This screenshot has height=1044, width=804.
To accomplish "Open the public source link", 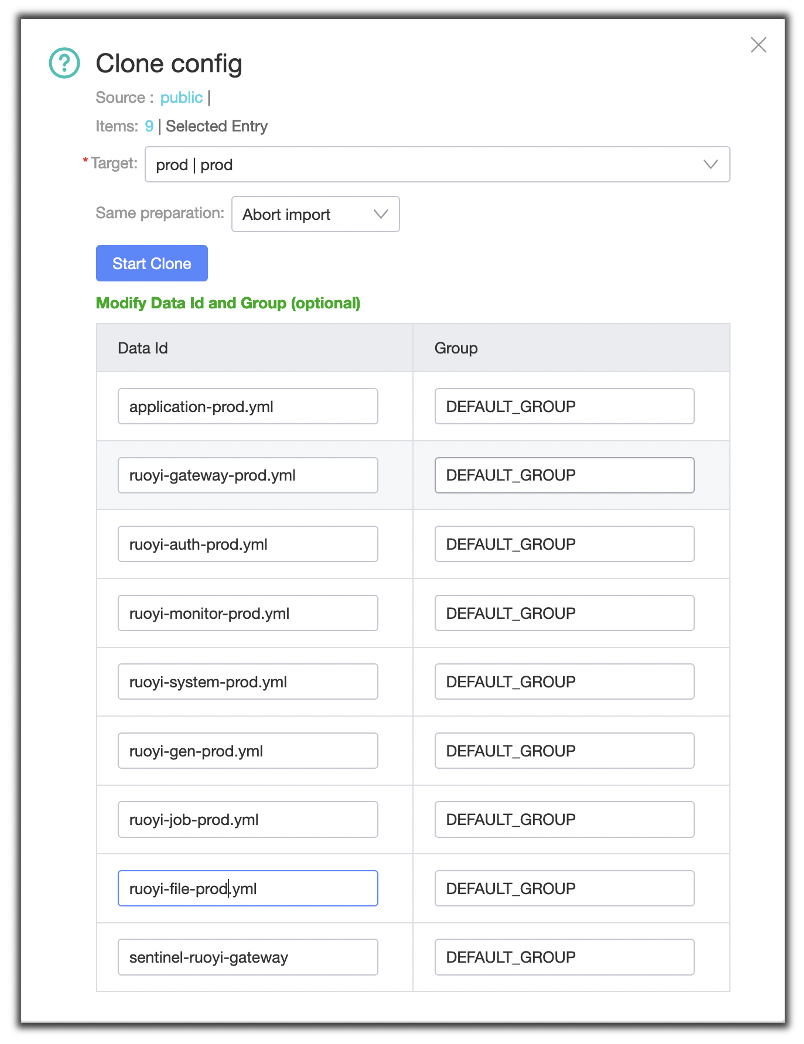I will click(x=181, y=97).
